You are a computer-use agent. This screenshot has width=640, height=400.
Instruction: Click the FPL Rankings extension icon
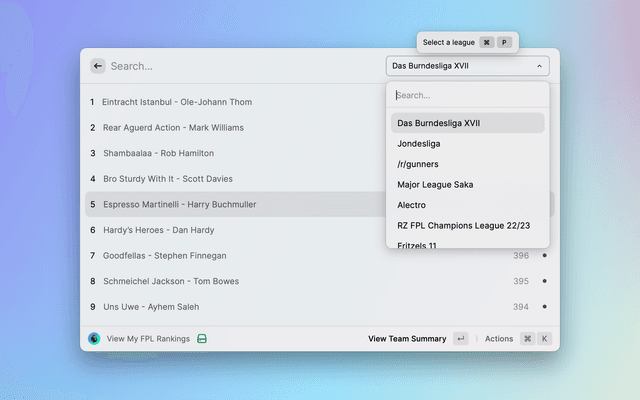[94, 339]
